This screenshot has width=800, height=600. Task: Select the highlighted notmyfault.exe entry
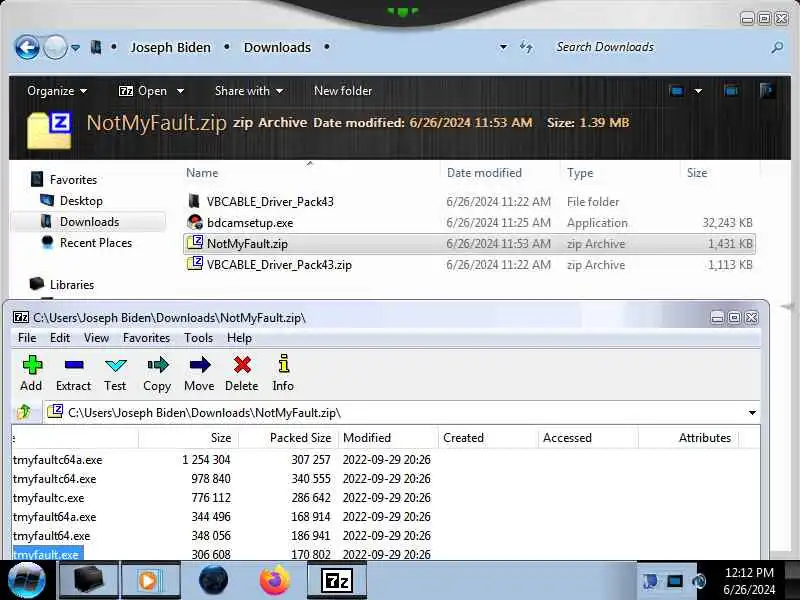point(47,554)
